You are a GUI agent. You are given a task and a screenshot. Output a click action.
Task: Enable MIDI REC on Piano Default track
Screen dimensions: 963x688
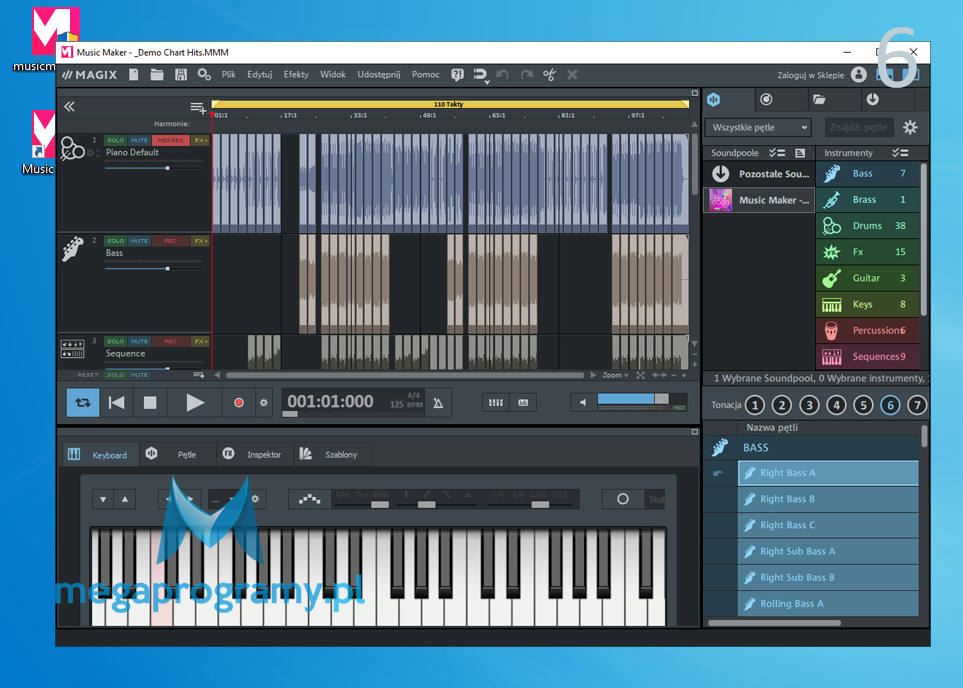[x=171, y=140]
